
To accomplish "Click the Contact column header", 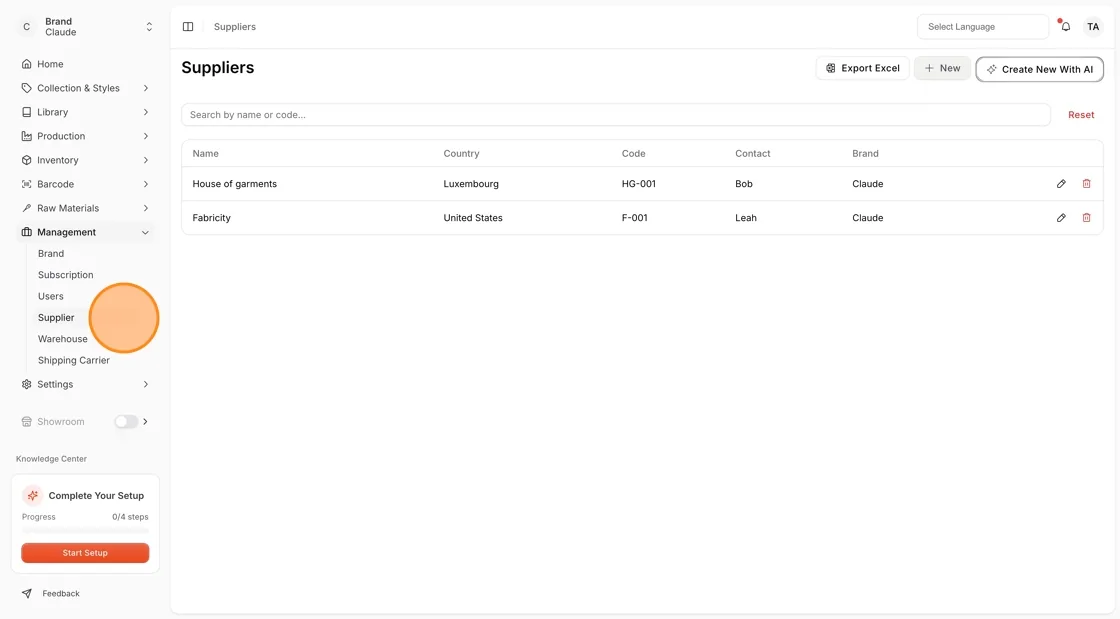I will pos(753,154).
